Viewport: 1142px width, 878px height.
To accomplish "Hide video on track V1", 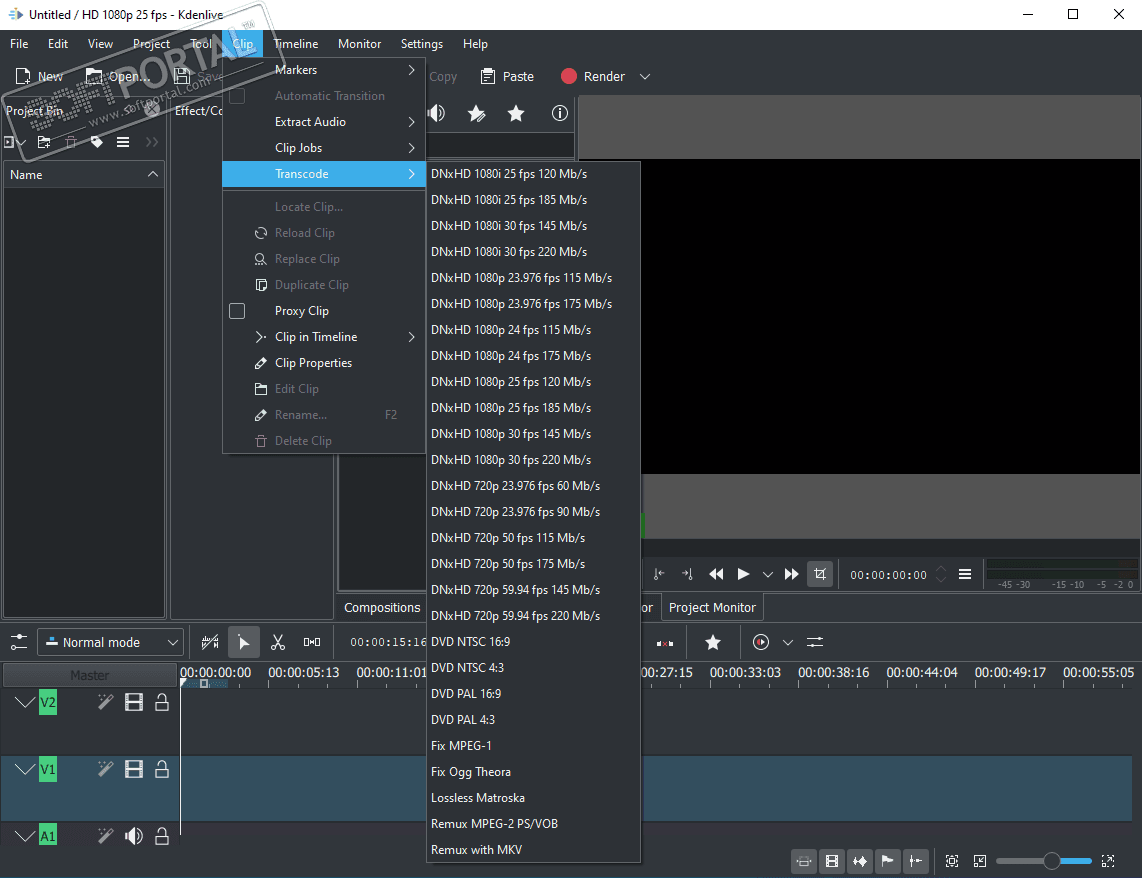I will point(134,770).
